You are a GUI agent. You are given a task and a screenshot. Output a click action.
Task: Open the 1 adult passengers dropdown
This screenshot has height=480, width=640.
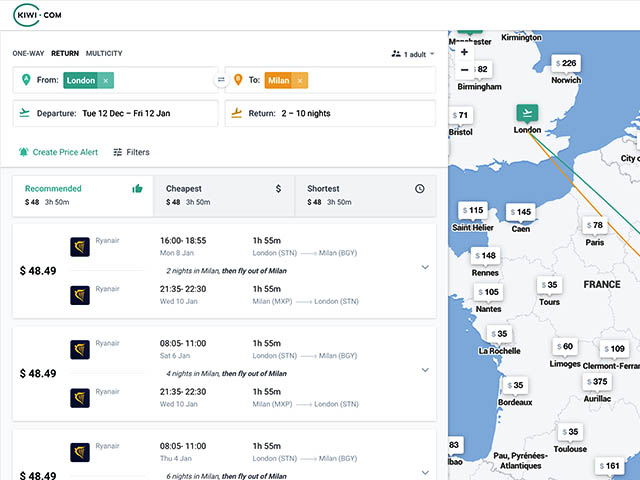pyautogui.click(x=413, y=54)
